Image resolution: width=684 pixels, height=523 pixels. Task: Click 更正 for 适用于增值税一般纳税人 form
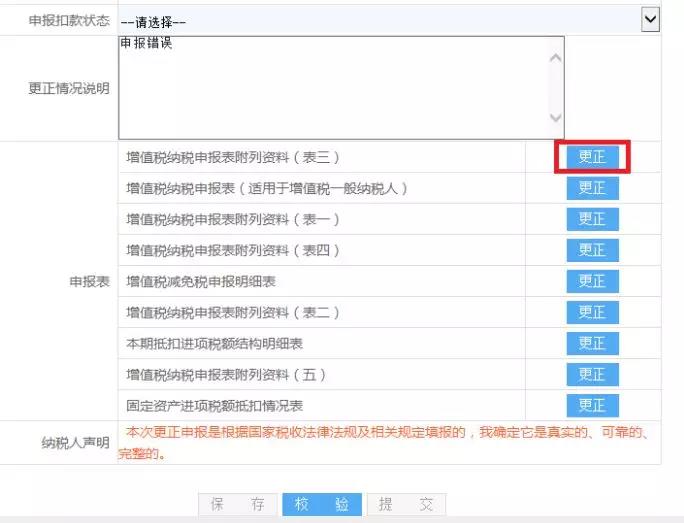(592, 188)
